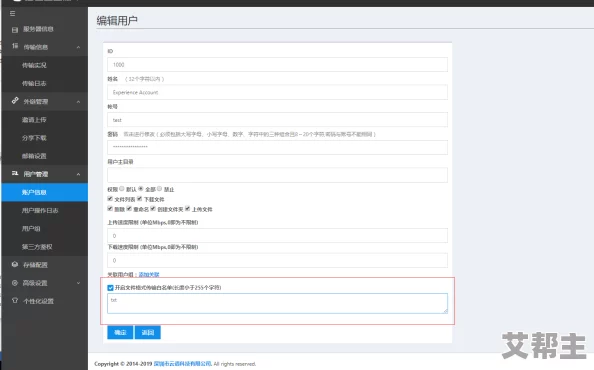The height and width of the screenshot is (370, 594).
Task: Select 账户信息 in the sidebar
Action: (45, 192)
